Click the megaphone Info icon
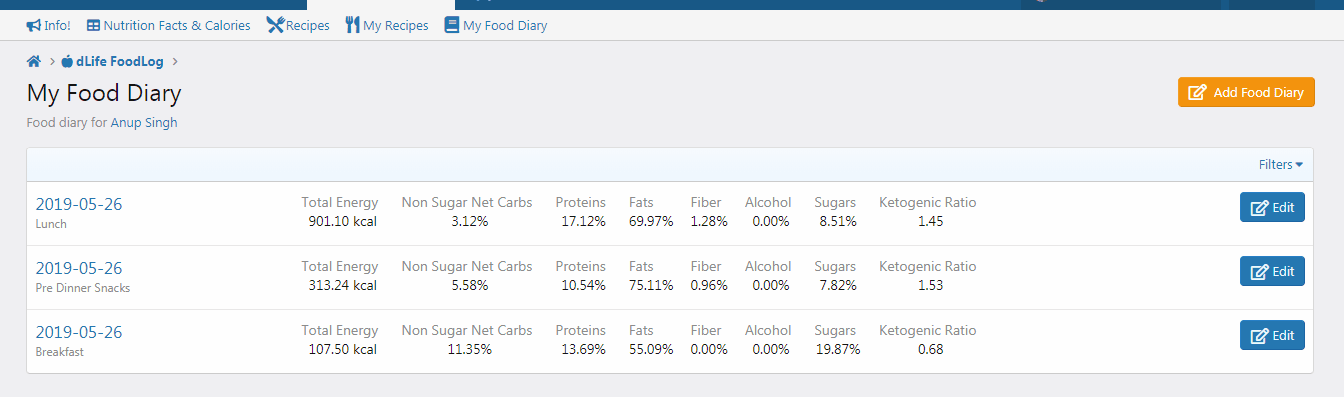Image resolution: width=1344 pixels, height=397 pixels. 33,25
